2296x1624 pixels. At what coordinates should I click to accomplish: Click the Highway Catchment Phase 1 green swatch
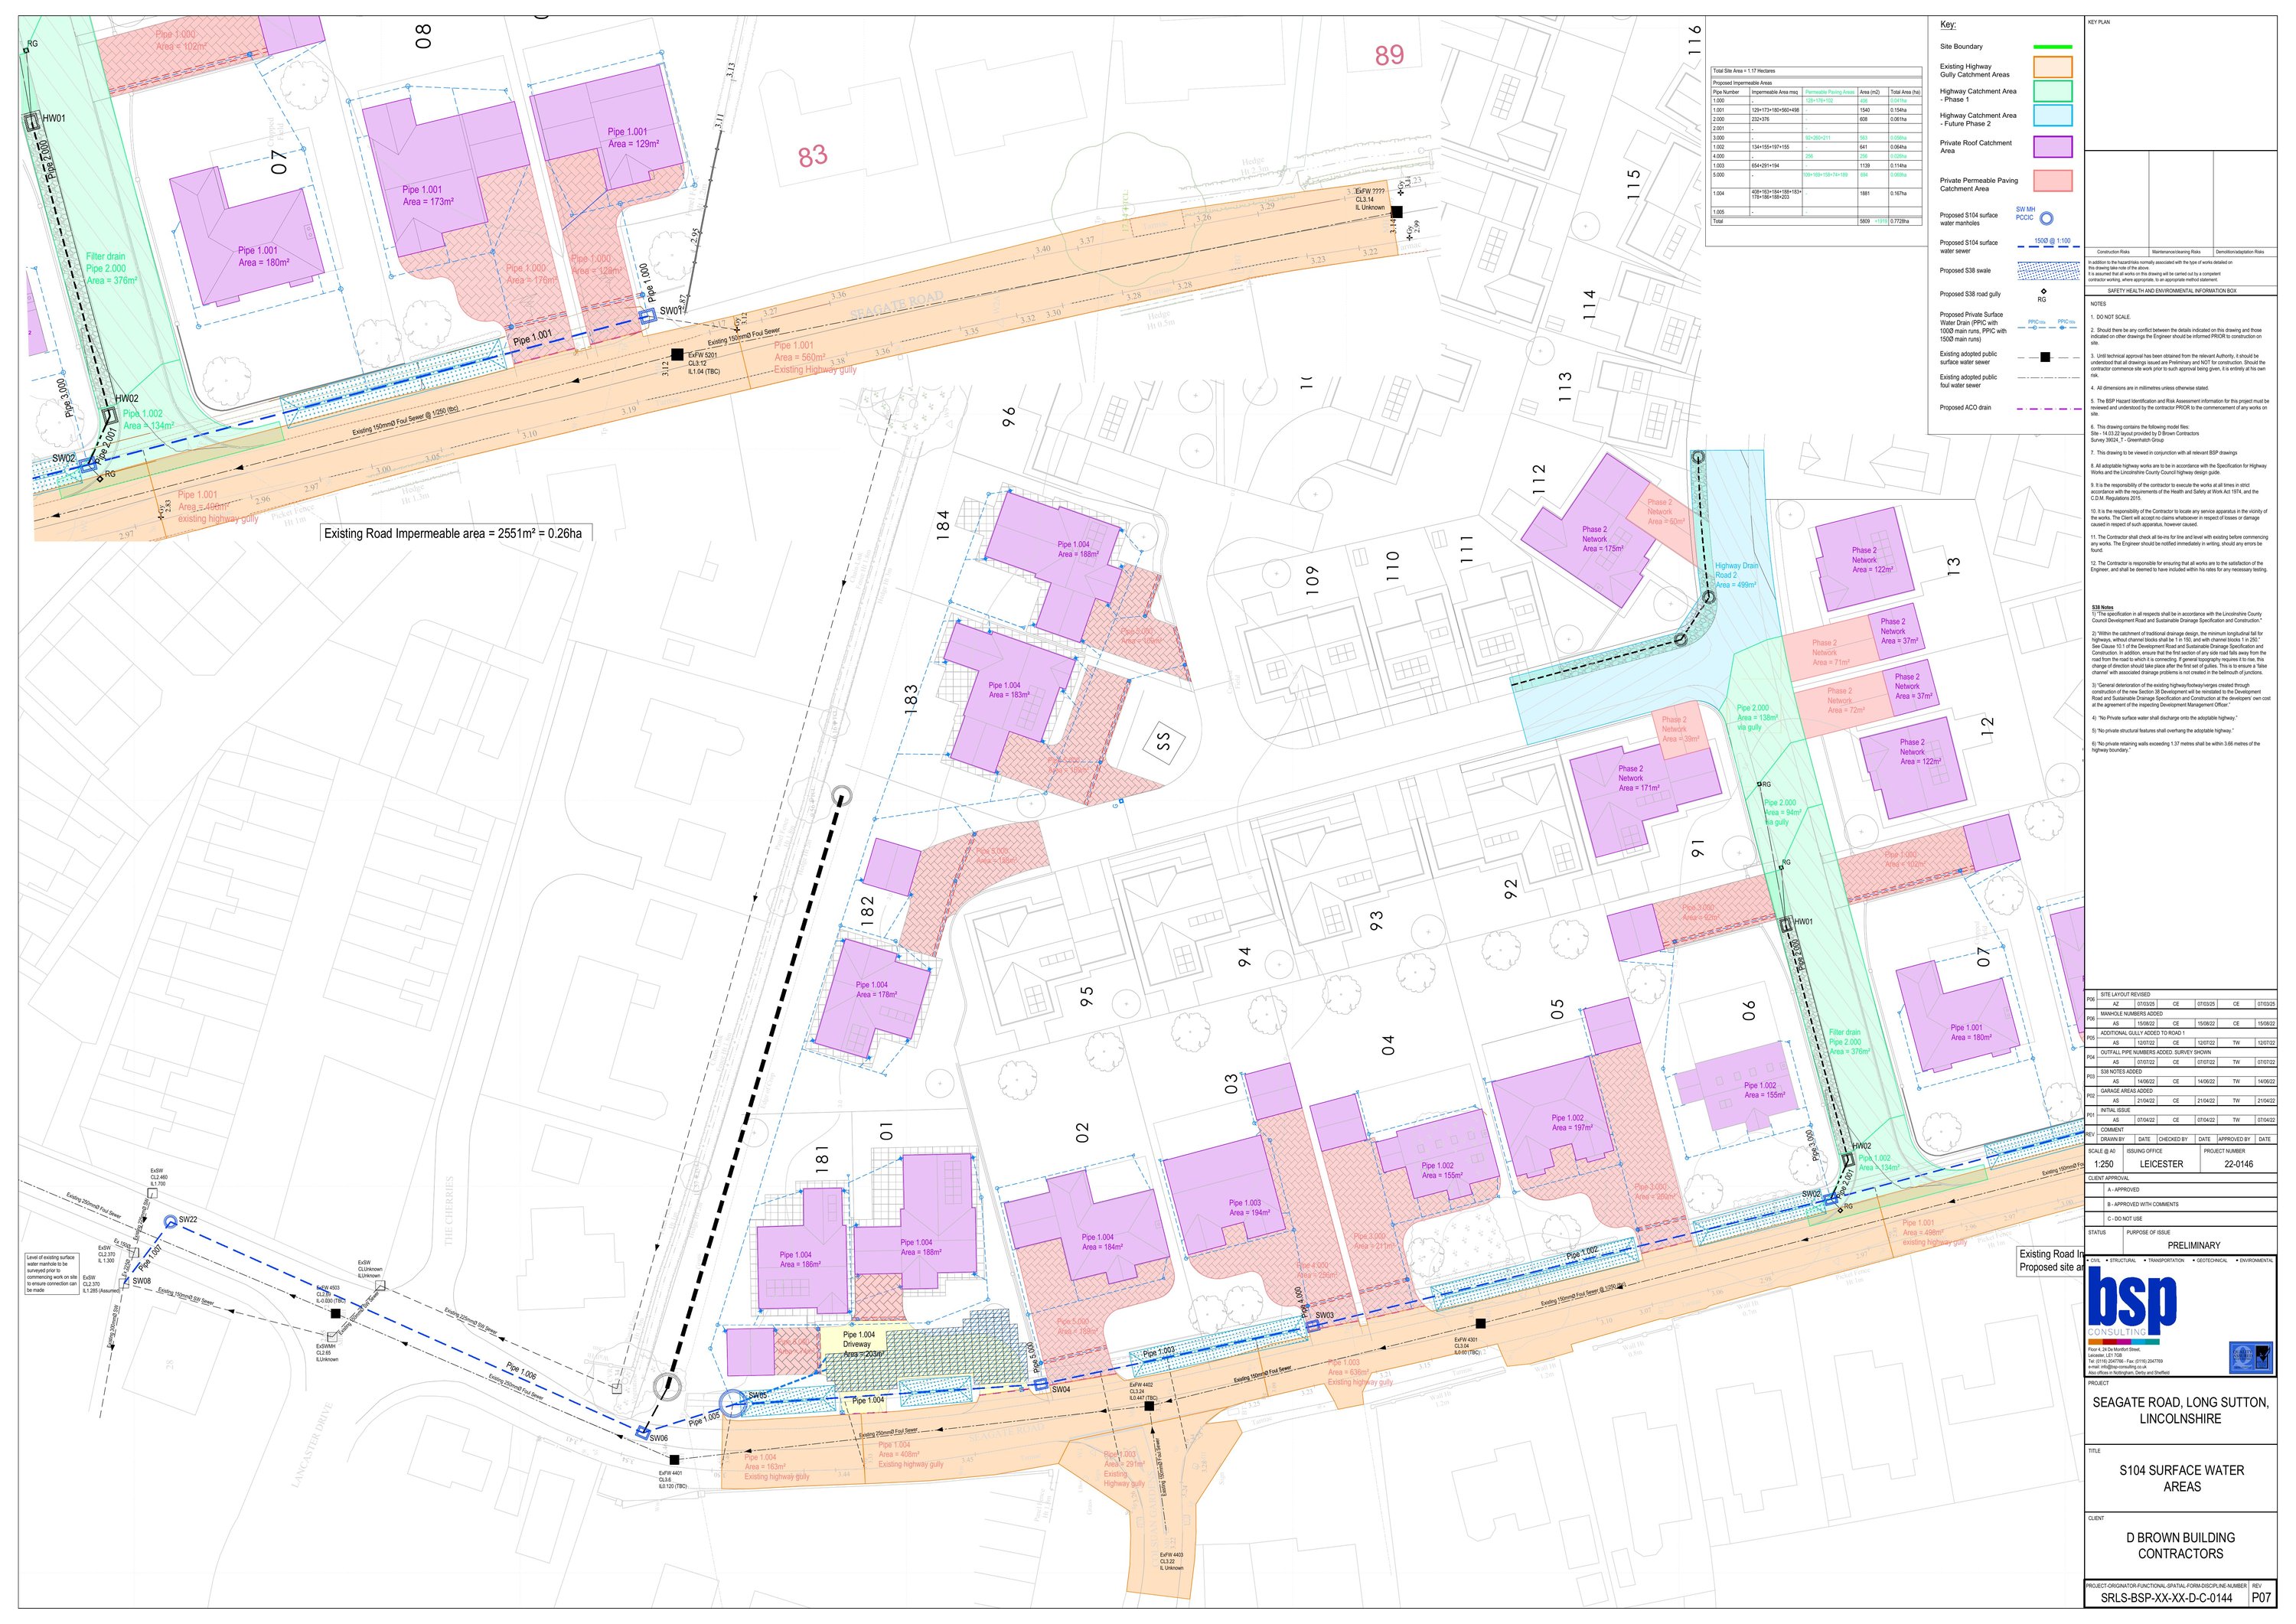pyautogui.click(x=2052, y=91)
